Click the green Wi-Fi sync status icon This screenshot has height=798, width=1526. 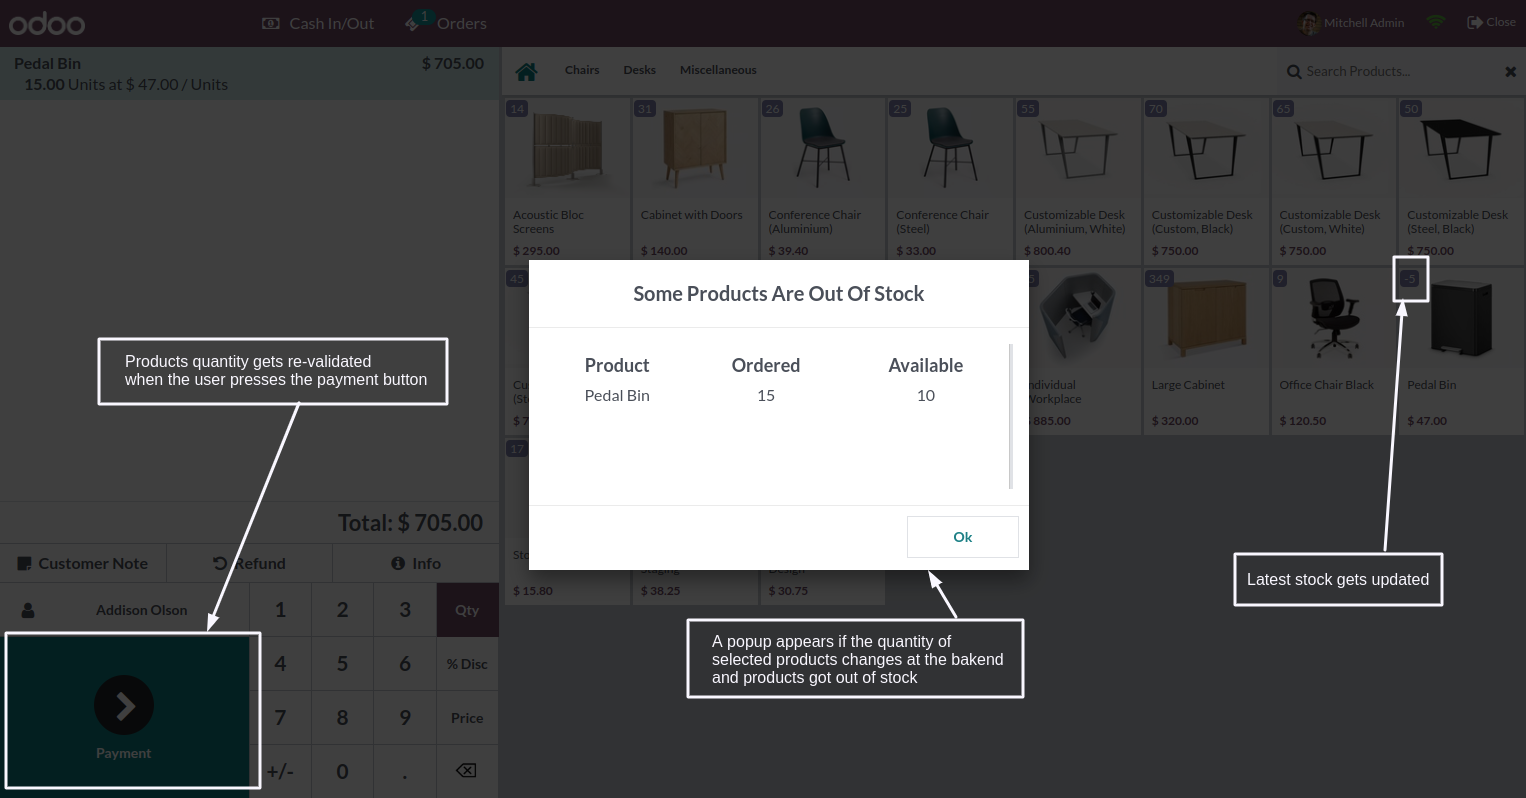pos(1436,22)
